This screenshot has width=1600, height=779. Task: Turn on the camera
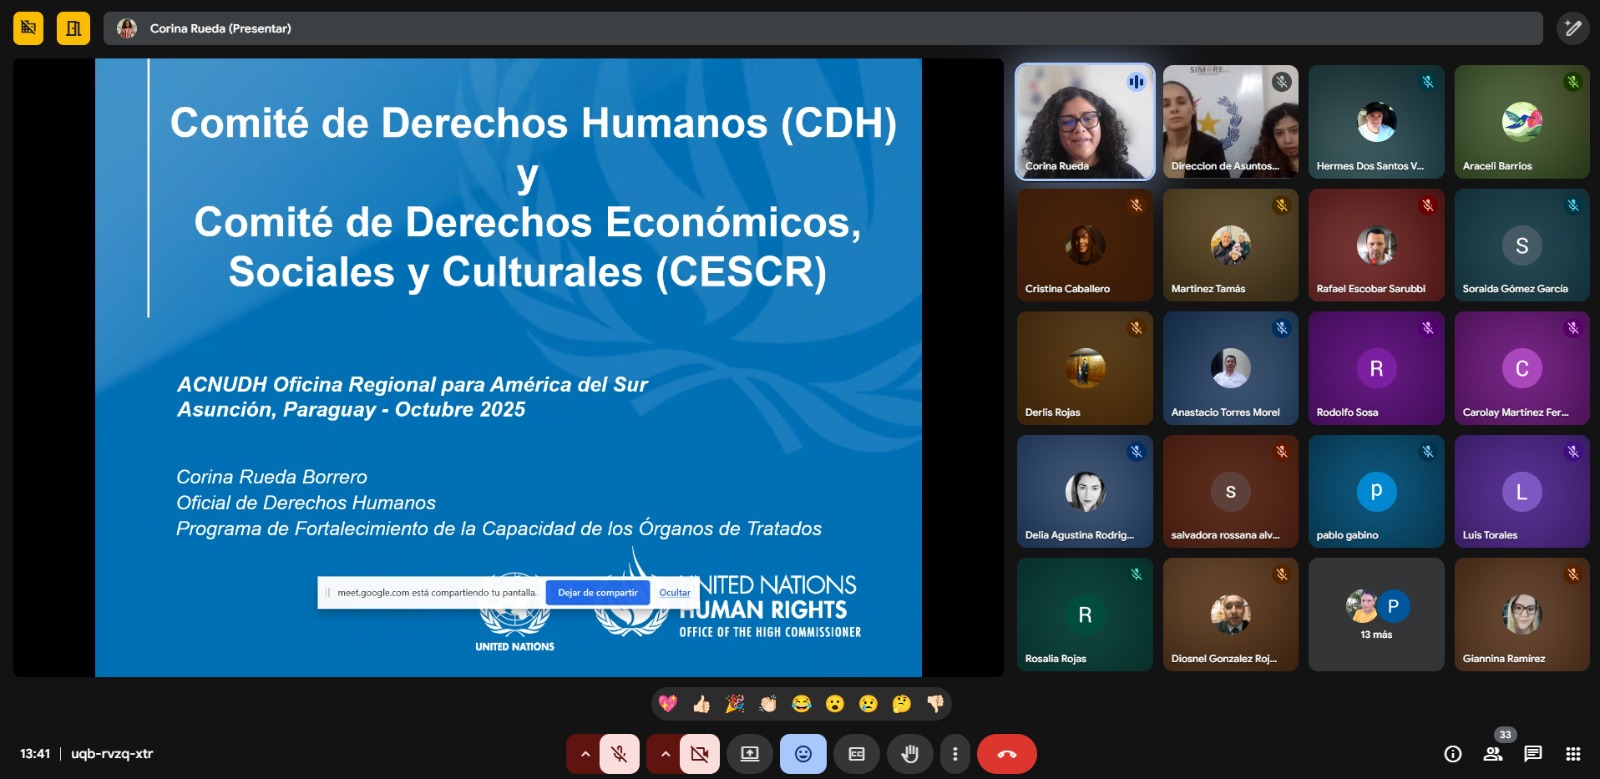coord(700,754)
